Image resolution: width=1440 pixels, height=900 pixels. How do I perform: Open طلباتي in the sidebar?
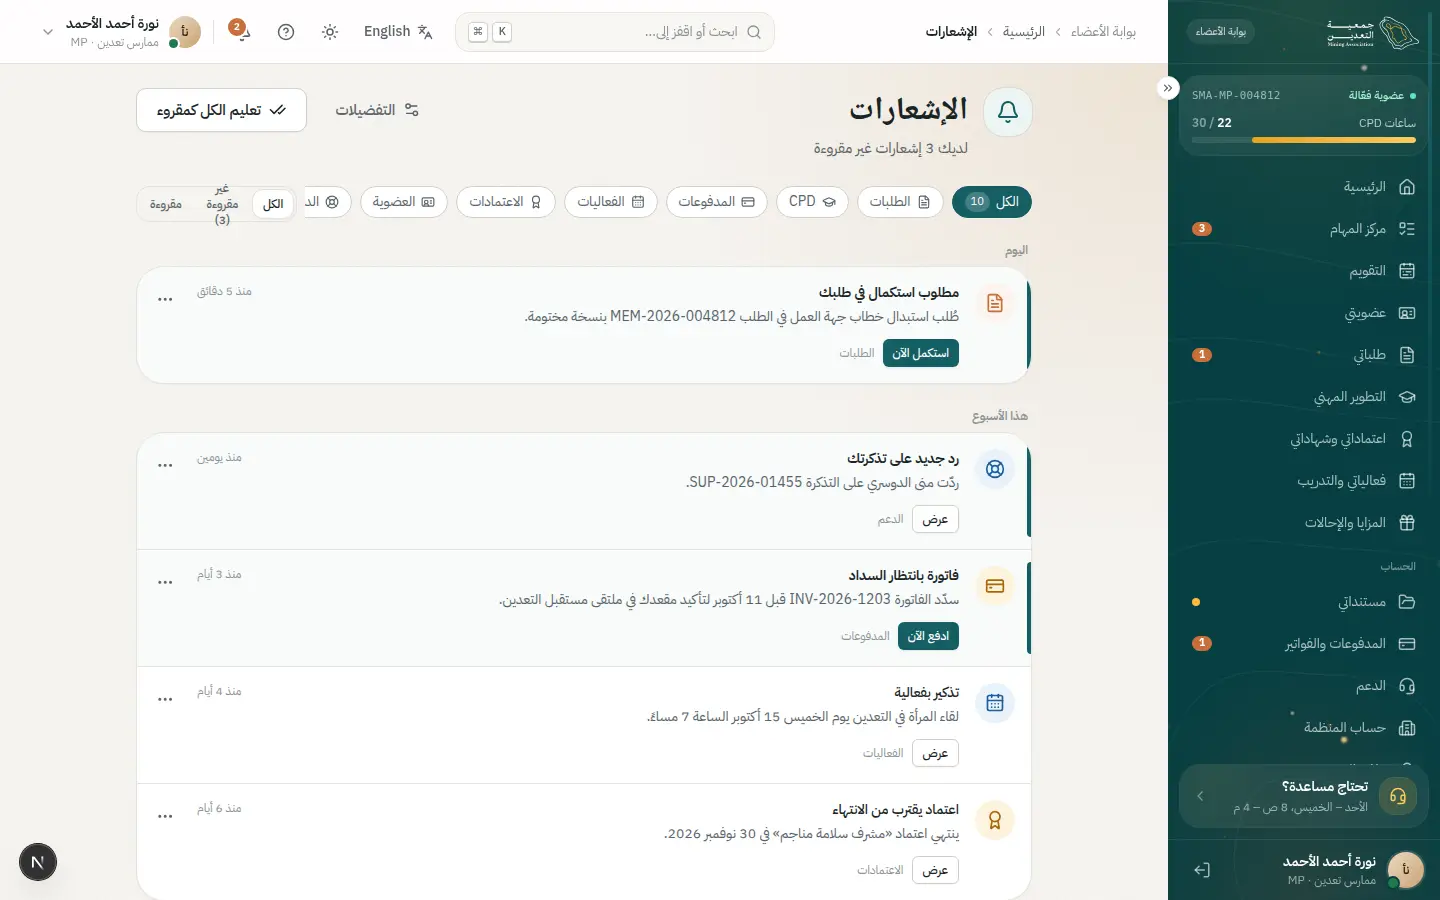[1304, 355]
